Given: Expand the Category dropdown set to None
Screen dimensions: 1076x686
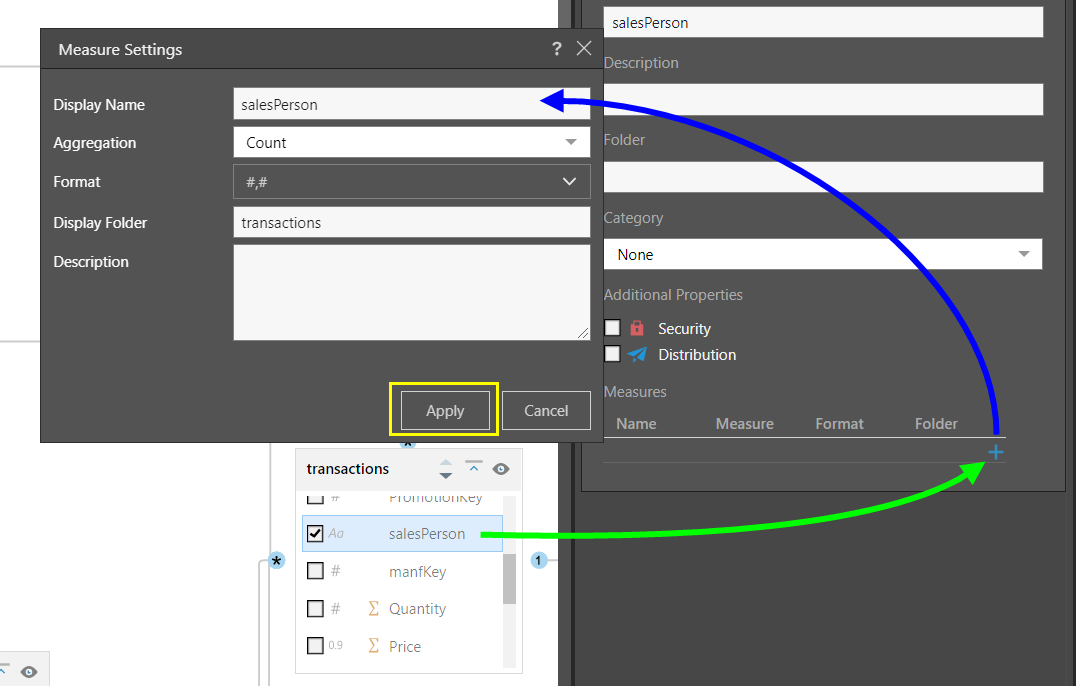Looking at the screenshot, I should point(822,255).
